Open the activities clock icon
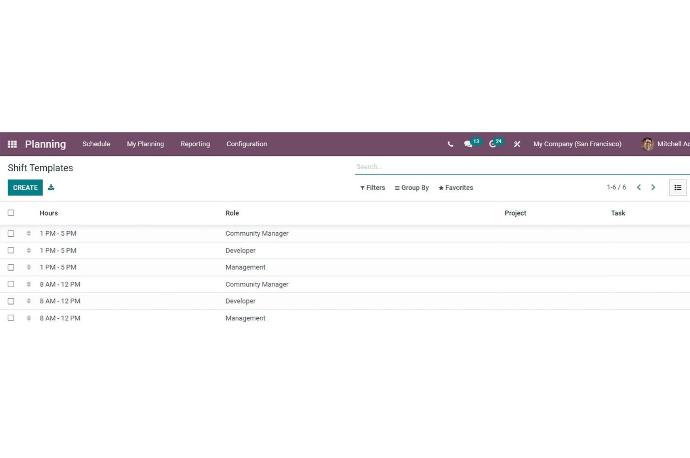This screenshot has height=458, width=690. pyautogui.click(x=493, y=144)
